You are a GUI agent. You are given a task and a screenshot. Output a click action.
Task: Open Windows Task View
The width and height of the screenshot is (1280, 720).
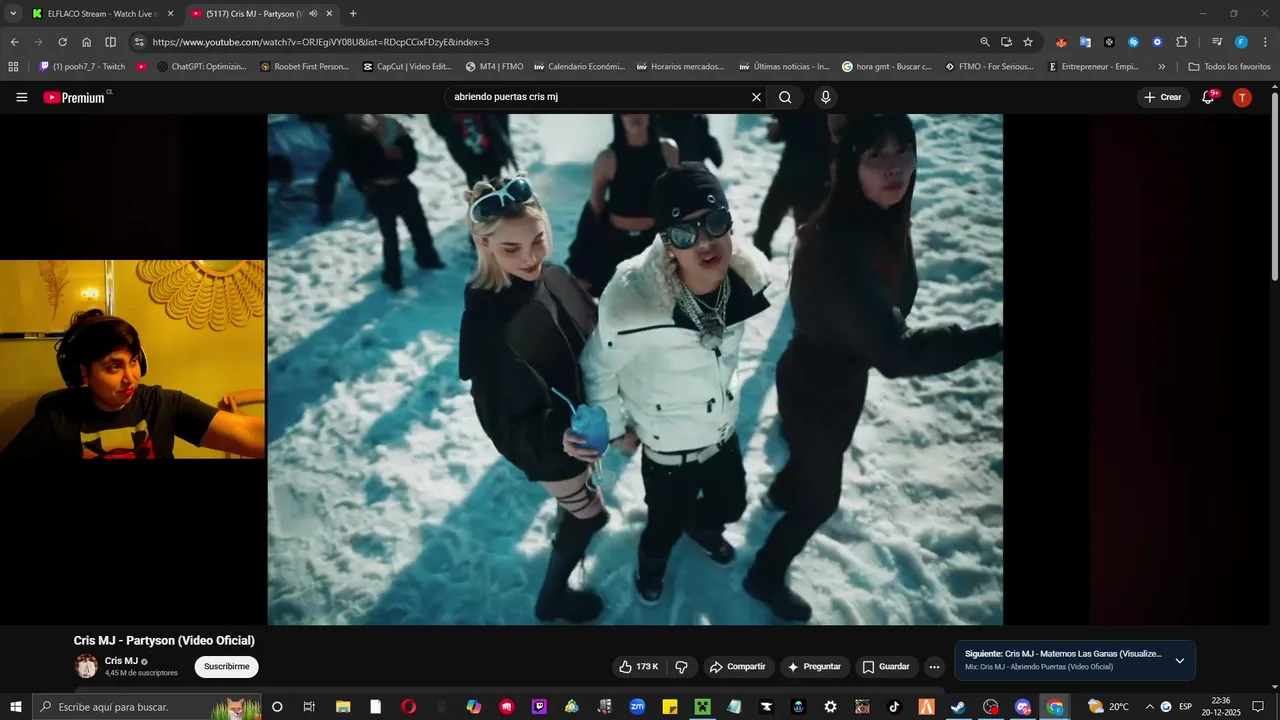pyautogui.click(x=309, y=707)
